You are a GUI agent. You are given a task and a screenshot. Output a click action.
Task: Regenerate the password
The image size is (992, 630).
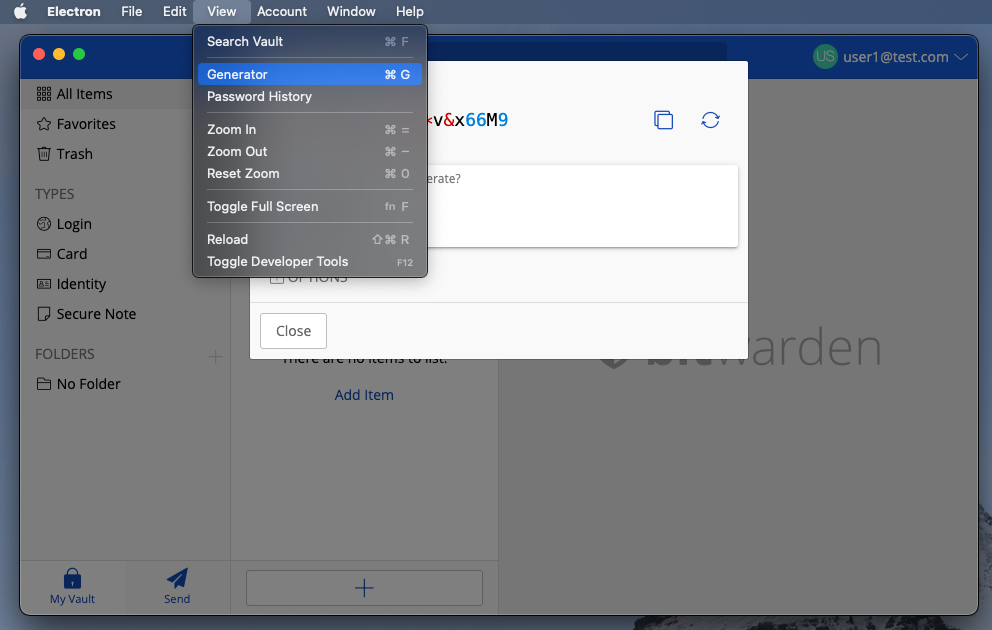[x=710, y=120]
